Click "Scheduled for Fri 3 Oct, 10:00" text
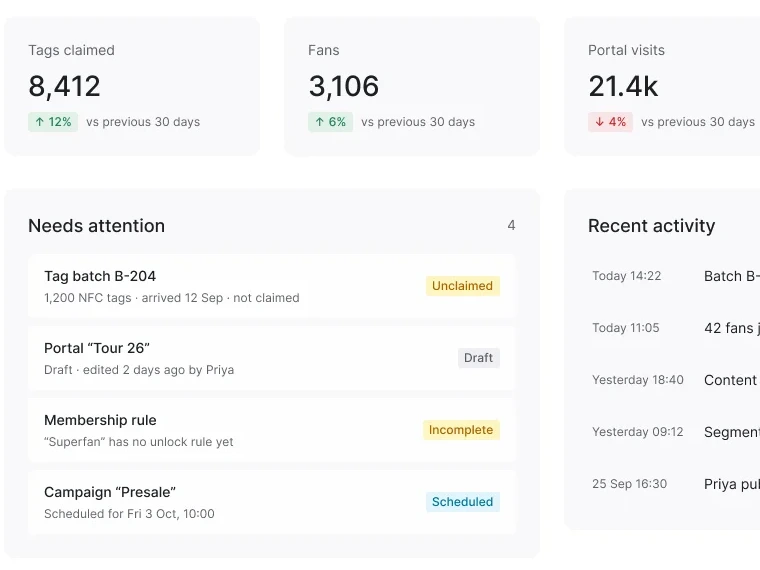The height and width of the screenshot is (570, 760). 129,514
